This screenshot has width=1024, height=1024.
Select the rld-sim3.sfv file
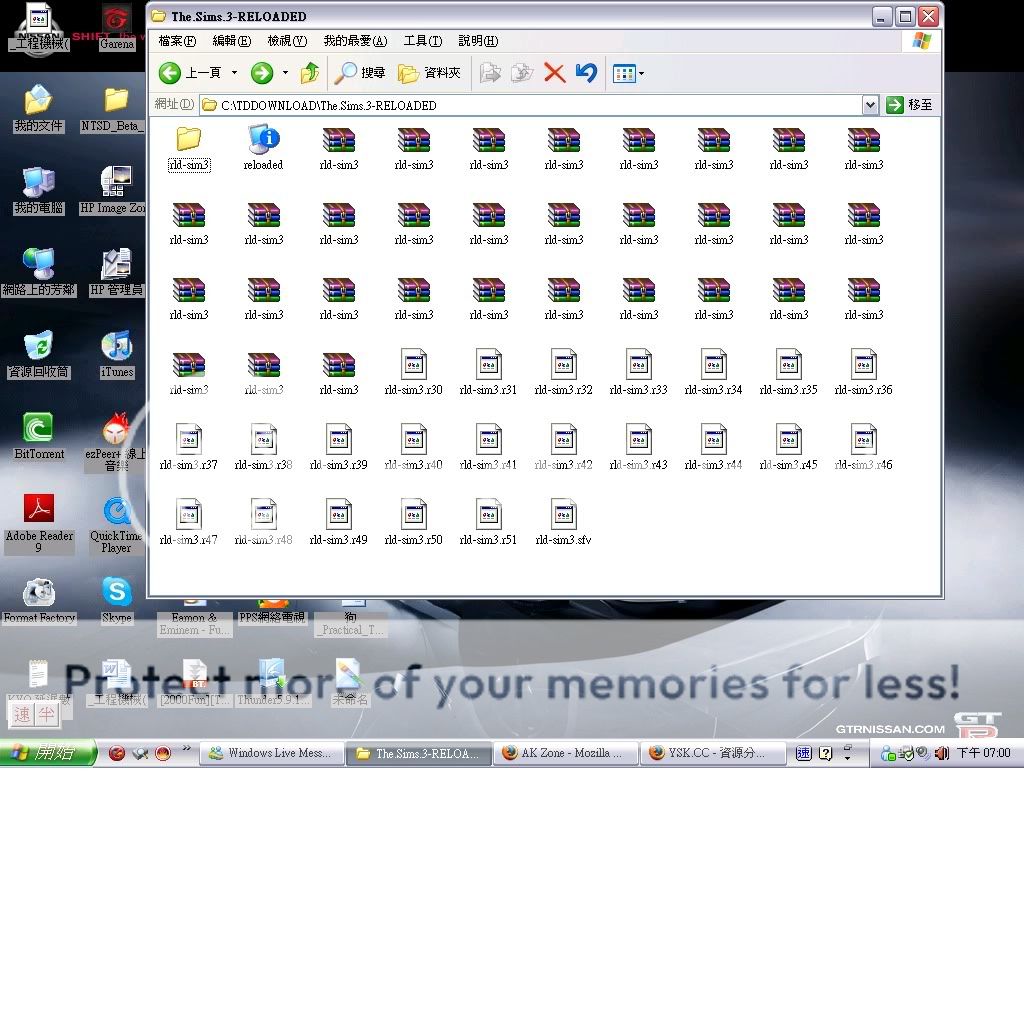(x=563, y=521)
